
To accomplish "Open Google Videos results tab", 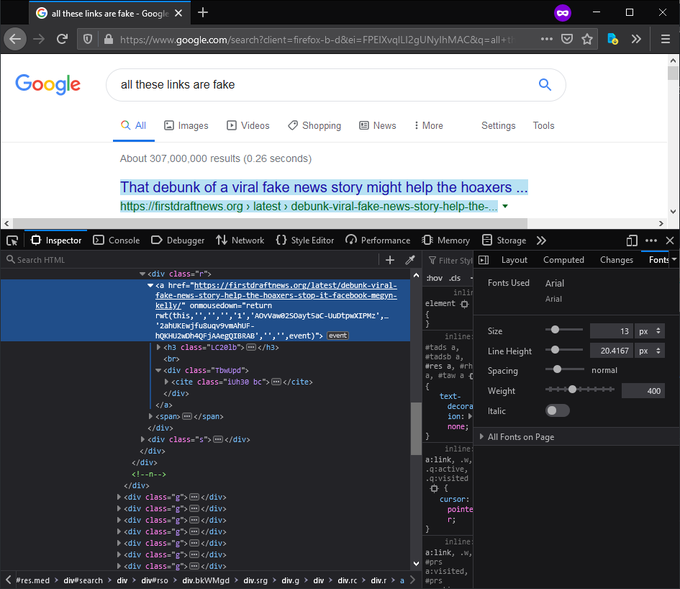I will point(248,125).
